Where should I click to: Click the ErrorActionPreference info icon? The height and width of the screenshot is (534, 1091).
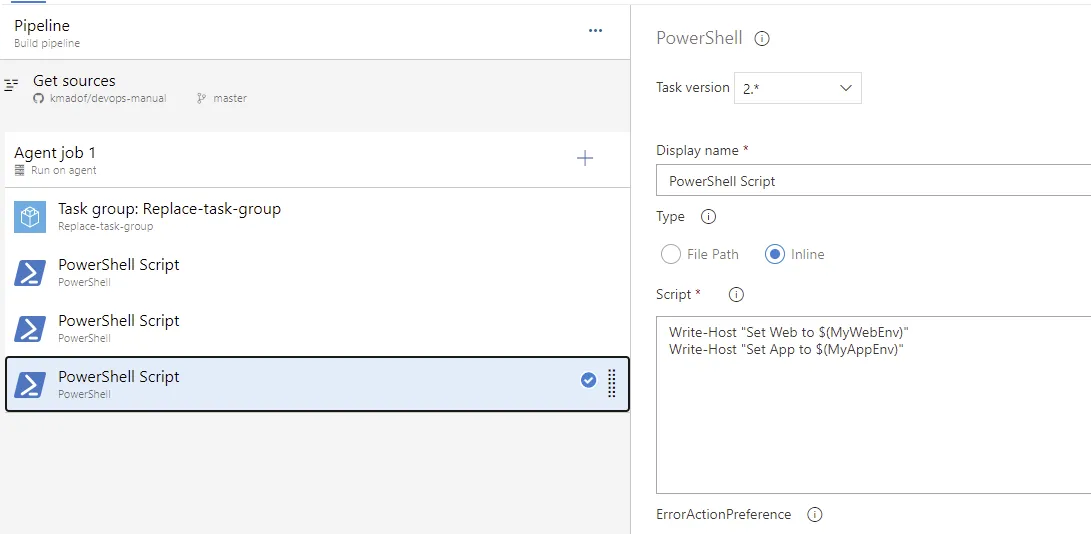(814, 515)
